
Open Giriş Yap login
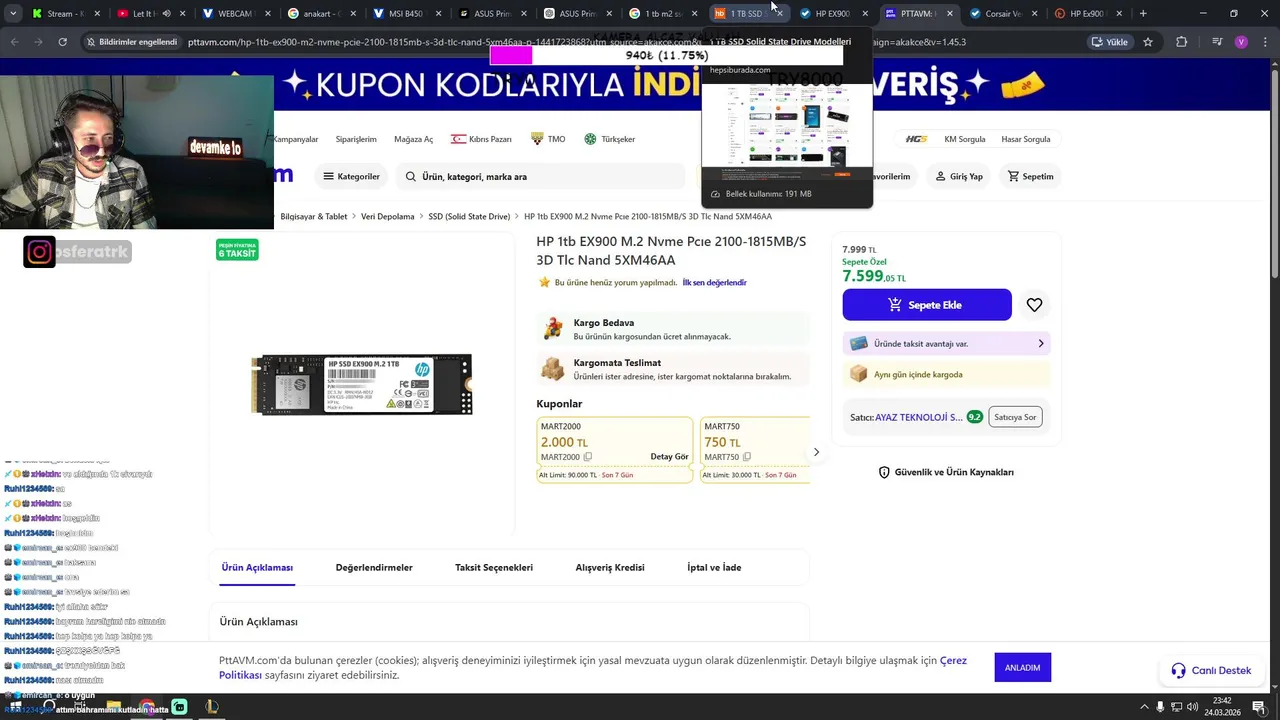959,176
